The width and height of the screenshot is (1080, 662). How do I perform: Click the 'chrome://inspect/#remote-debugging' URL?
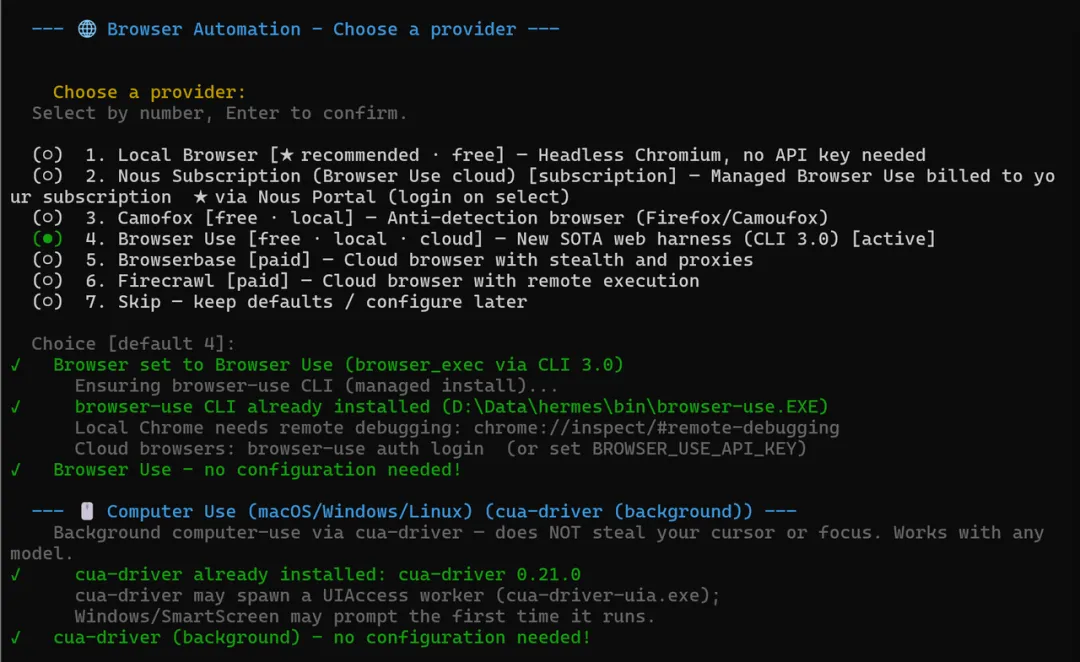pos(656,428)
